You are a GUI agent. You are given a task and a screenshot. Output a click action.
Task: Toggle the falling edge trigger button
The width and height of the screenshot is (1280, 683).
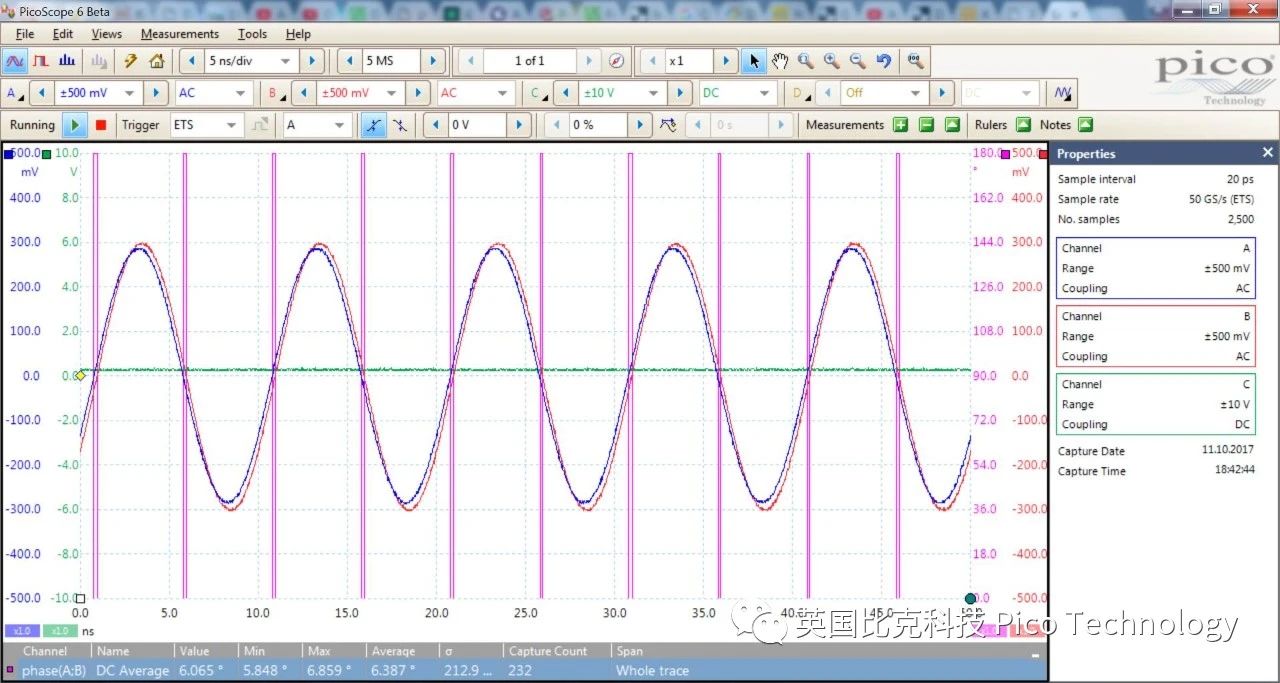(399, 125)
